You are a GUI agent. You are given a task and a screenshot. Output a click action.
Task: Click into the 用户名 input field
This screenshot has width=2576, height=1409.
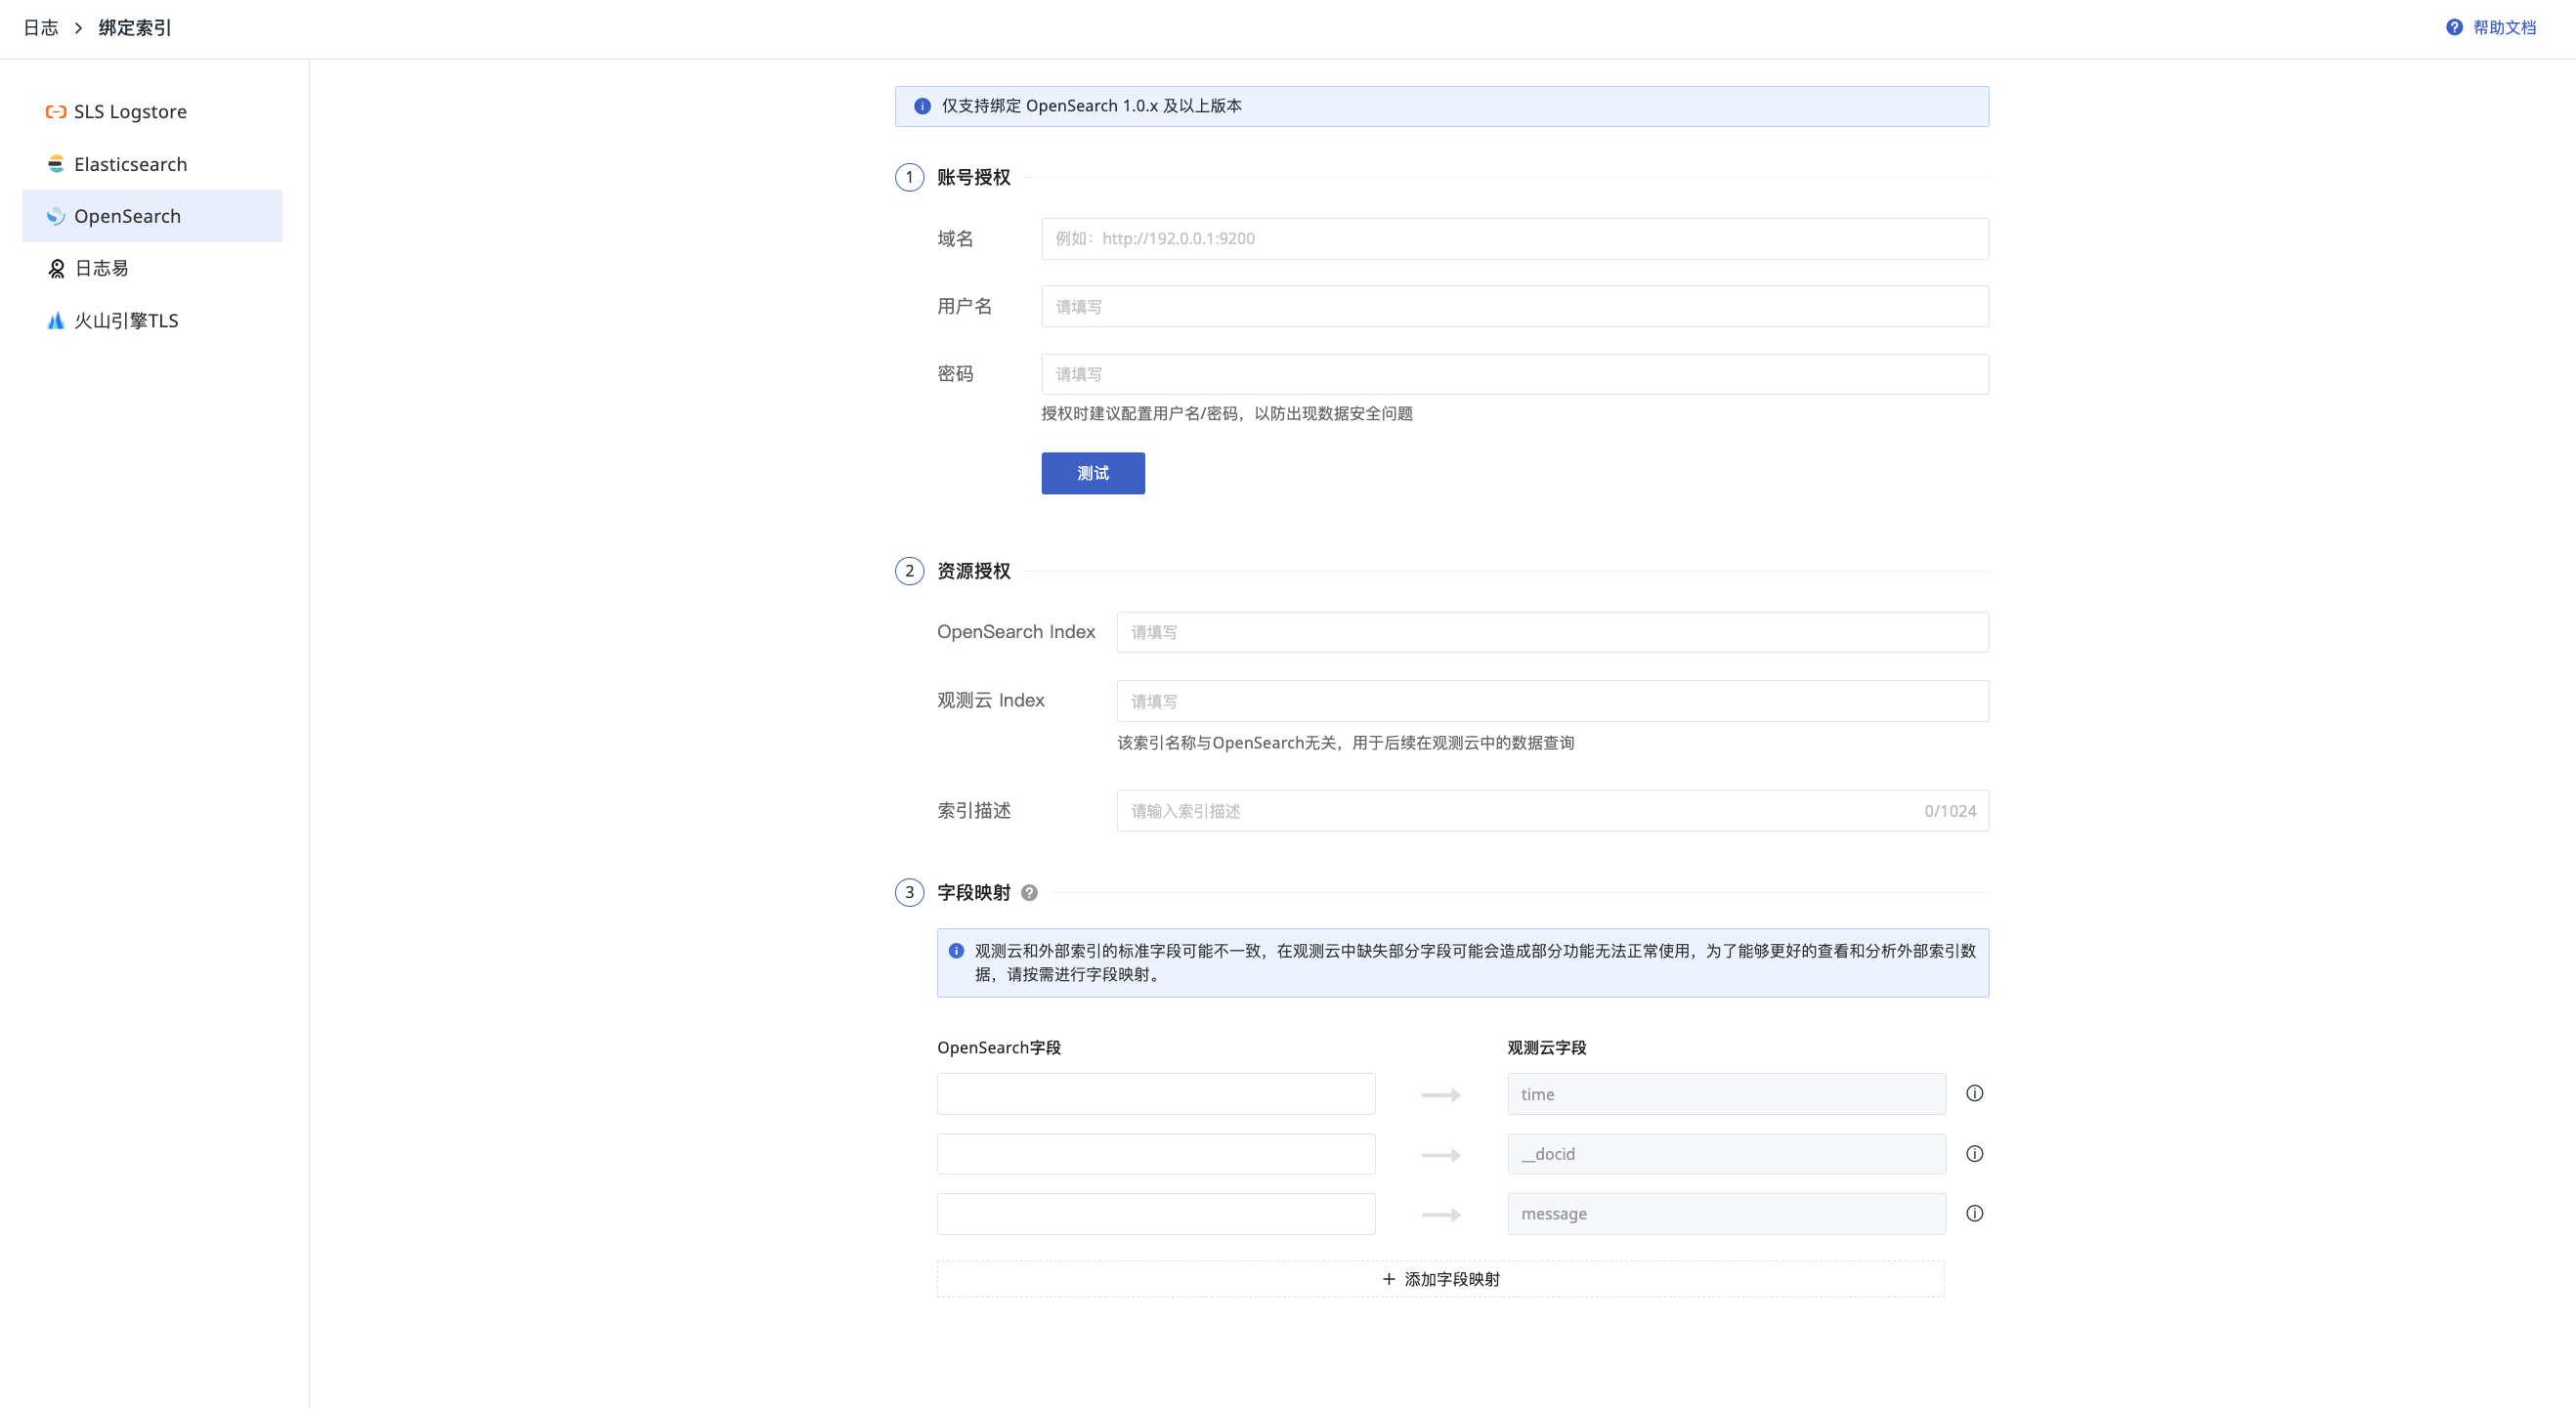click(x=1514, y=306)
